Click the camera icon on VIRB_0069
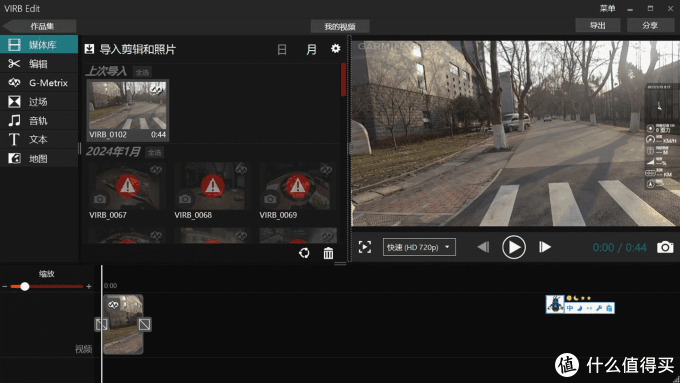 tap(270, 199)
